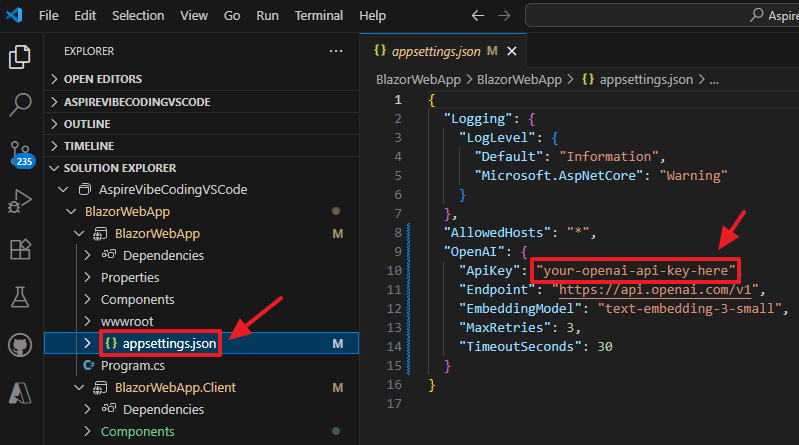Go forward with the right arrow
Image resolution: width=799 pixels, height=445 pixels.
click(504, 16)
